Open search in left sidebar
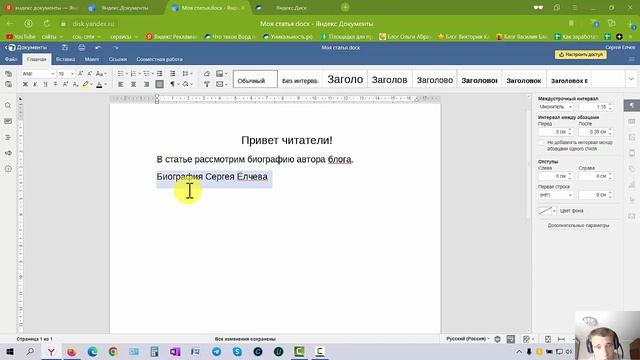 [x=8, y=106]
